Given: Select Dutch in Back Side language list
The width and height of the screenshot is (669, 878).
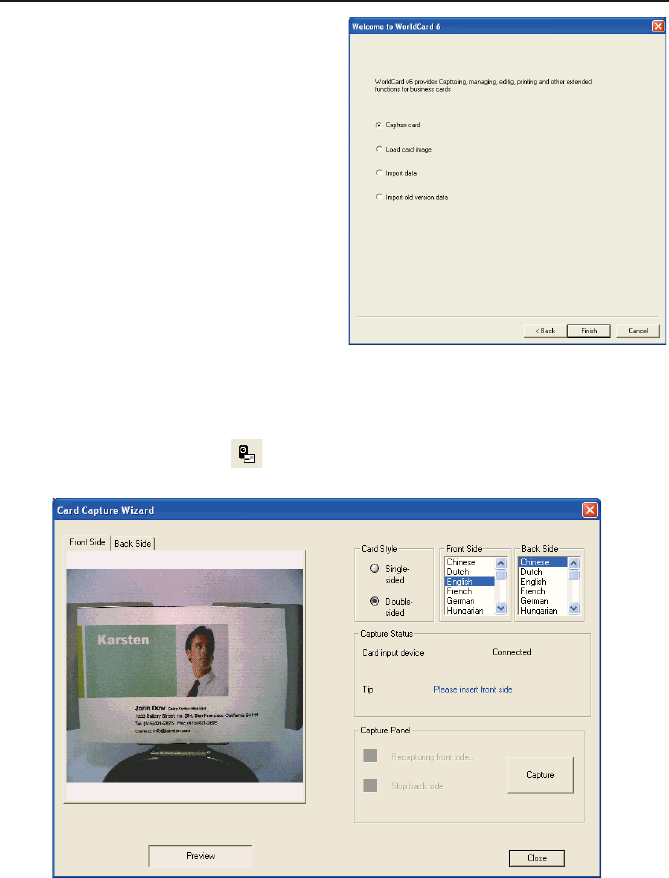Looking at the screenshot, I should pyautogui.click(x=542, y=572).
